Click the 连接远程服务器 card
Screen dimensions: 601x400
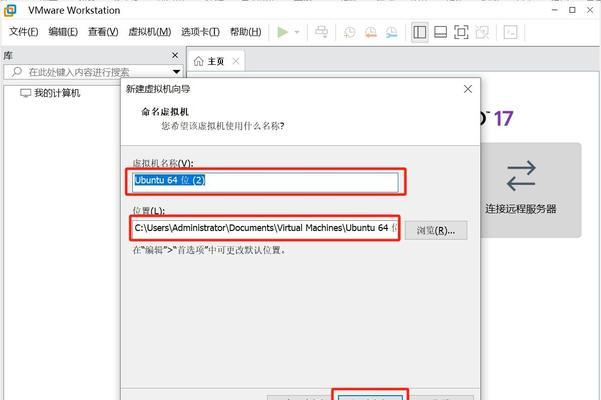(530, 190)
